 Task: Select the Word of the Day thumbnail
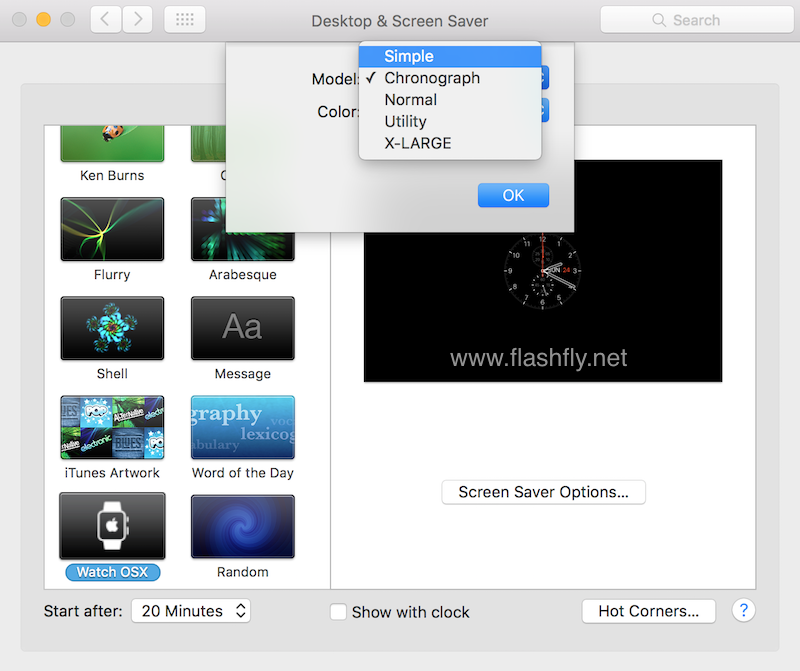click(243, 427)
